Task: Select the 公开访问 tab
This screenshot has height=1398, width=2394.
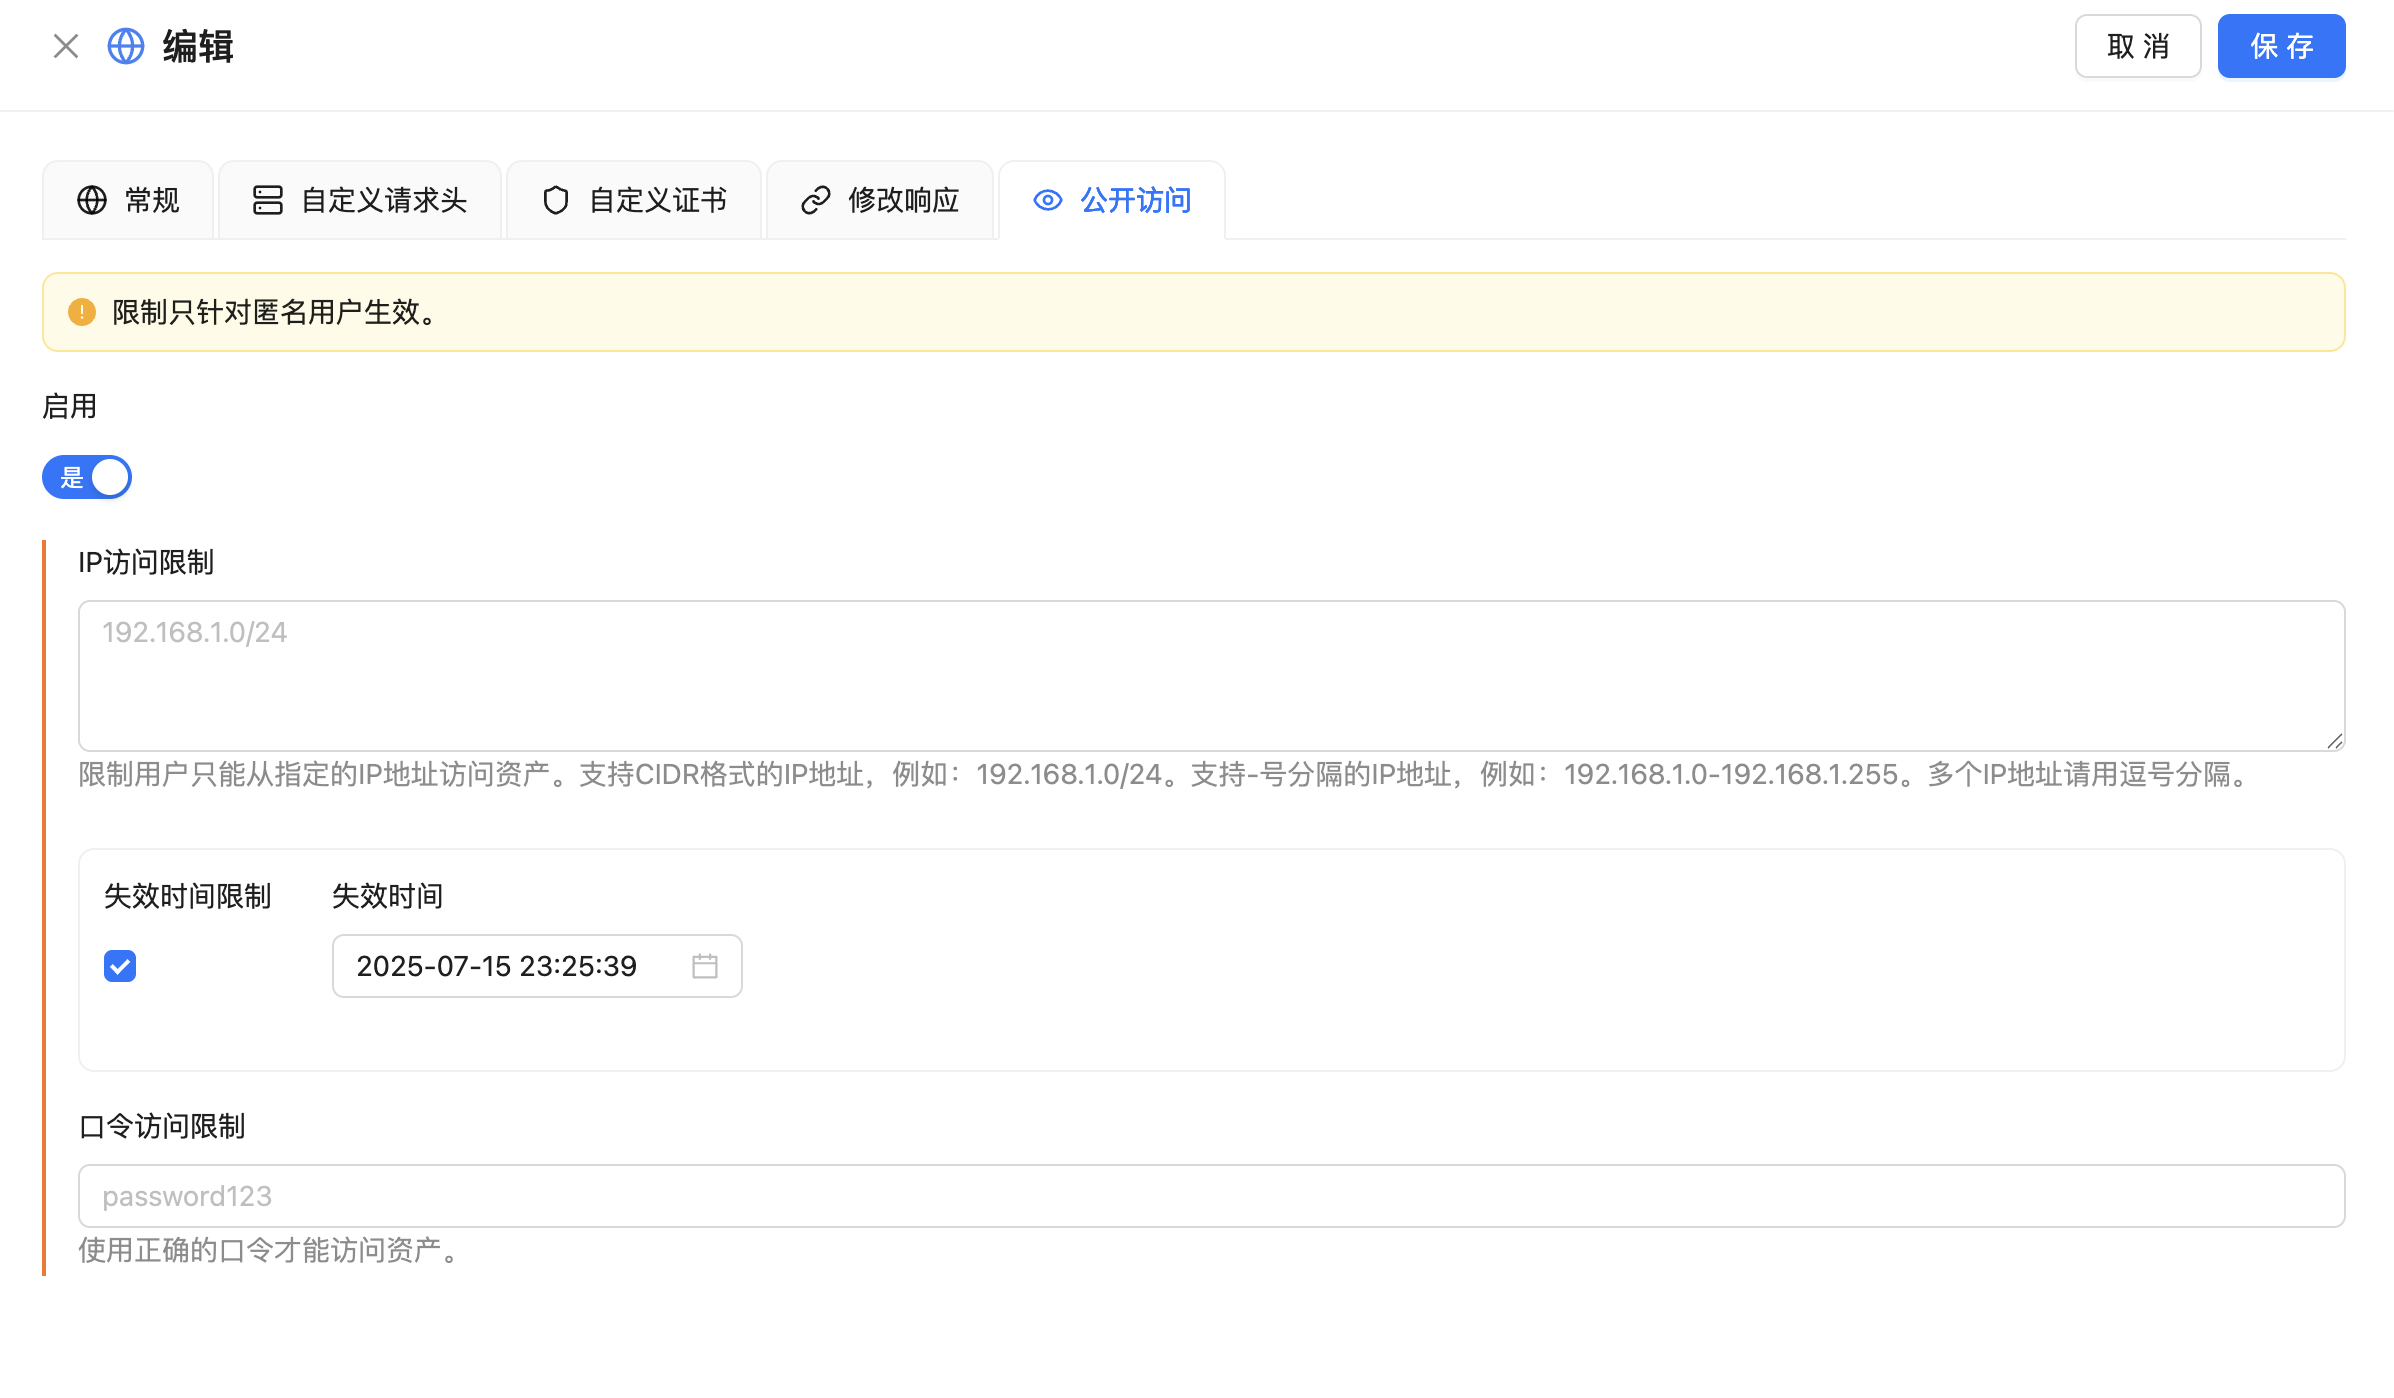Action: click(x=1112, y=200)
